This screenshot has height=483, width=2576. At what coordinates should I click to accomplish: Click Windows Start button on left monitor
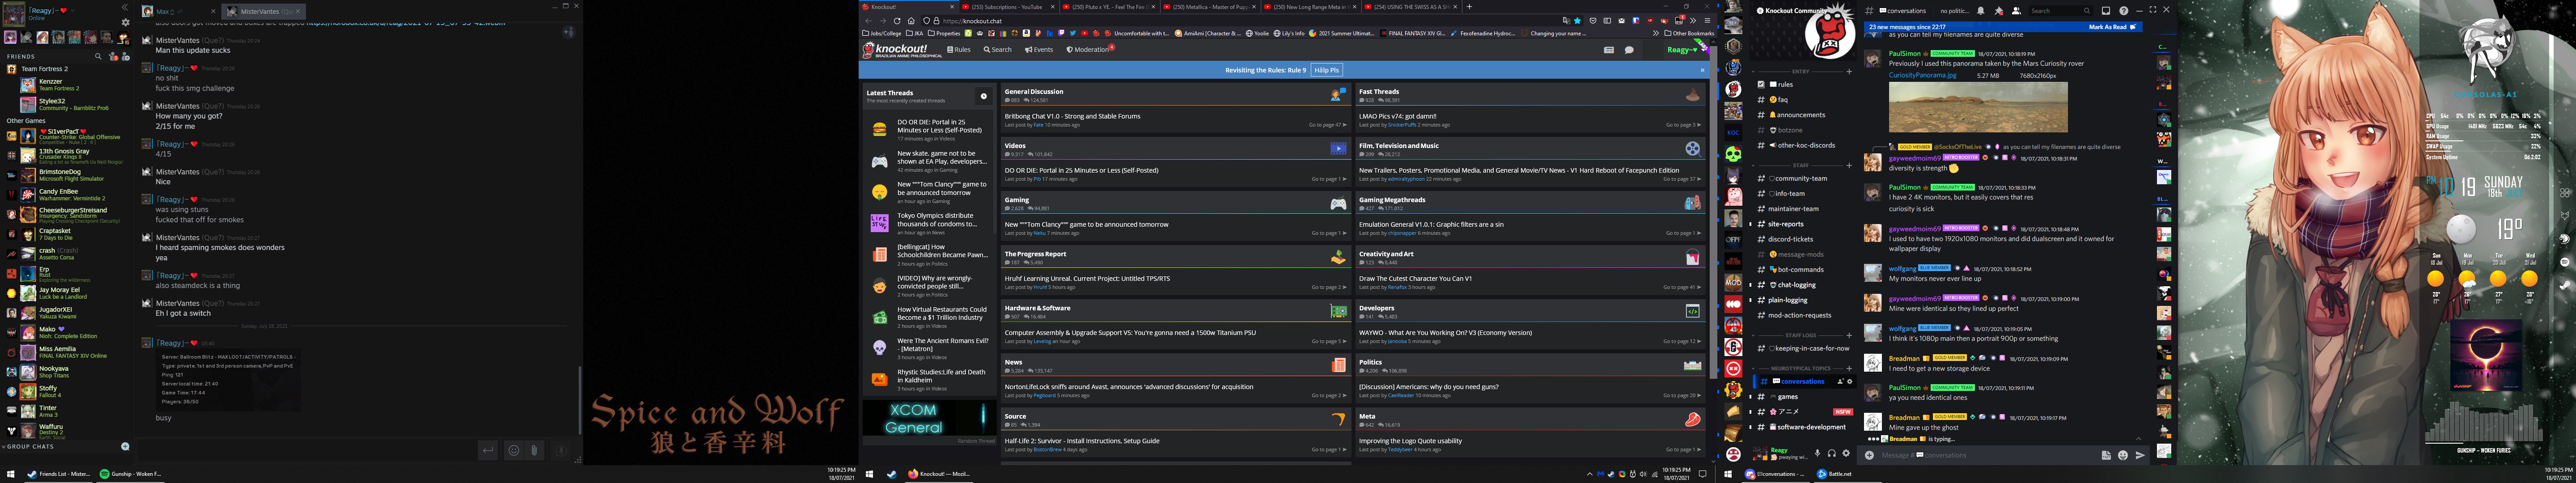[11, 474]
